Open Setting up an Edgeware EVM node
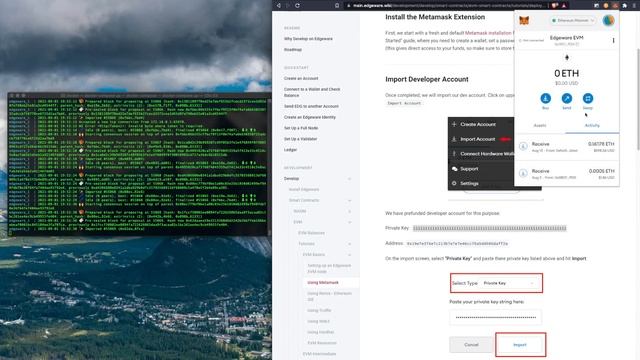 pos(329,269)
